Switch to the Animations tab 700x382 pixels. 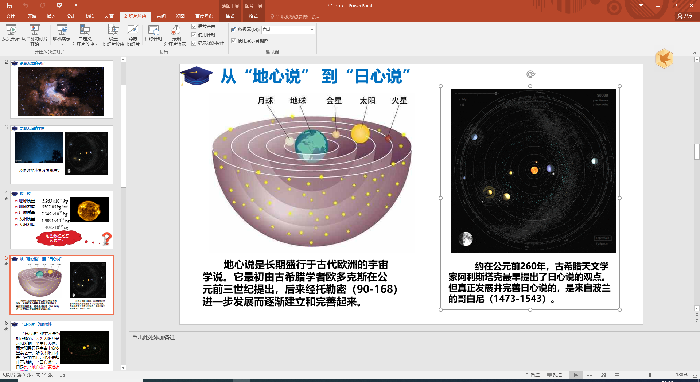pyautogui.click(x=109, y=16)
